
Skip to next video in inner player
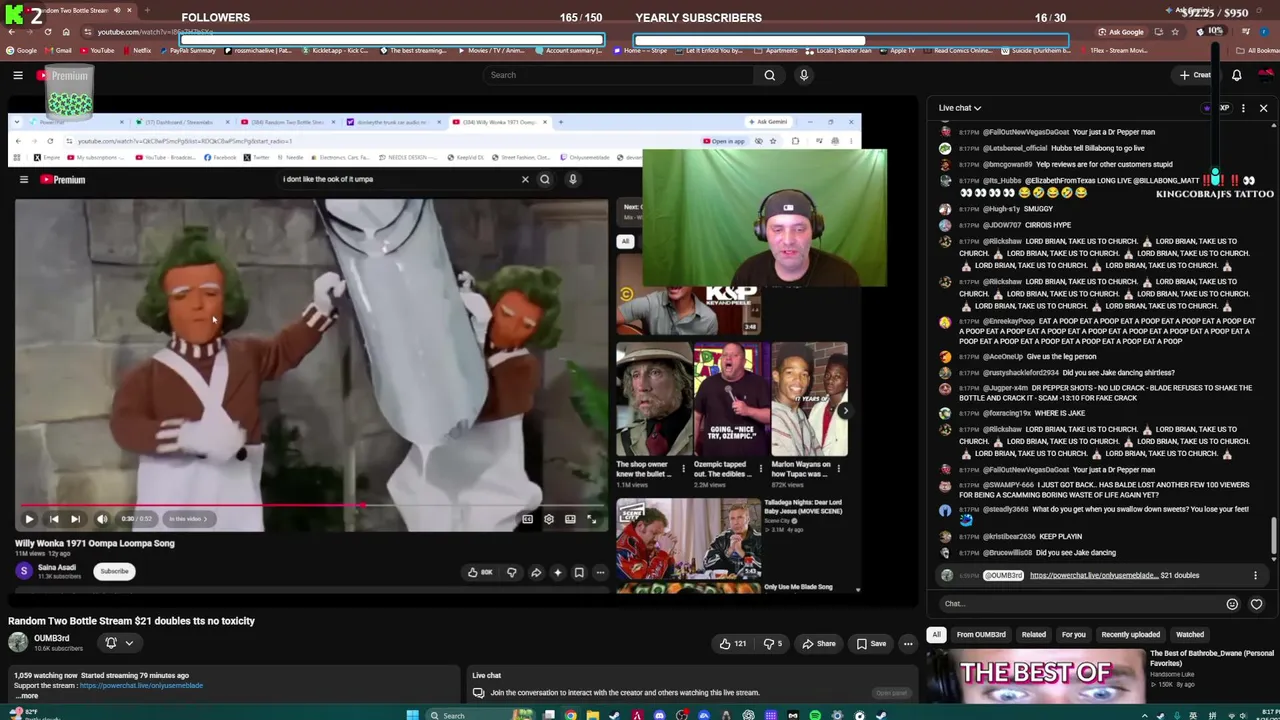75,519
